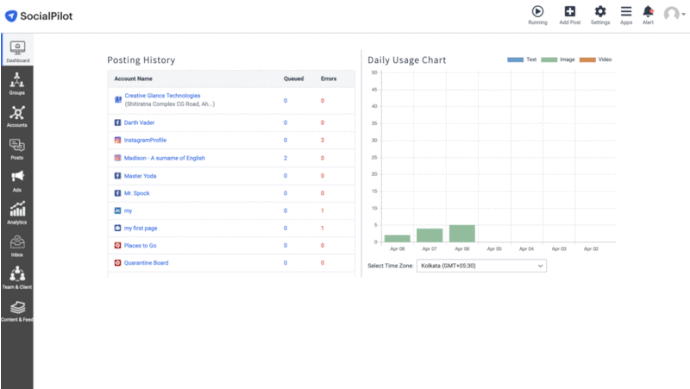The width and height of the screenshot is (690, 389).
Task: Click the icon beside Creative Glance Technologies
Action: 118,100
